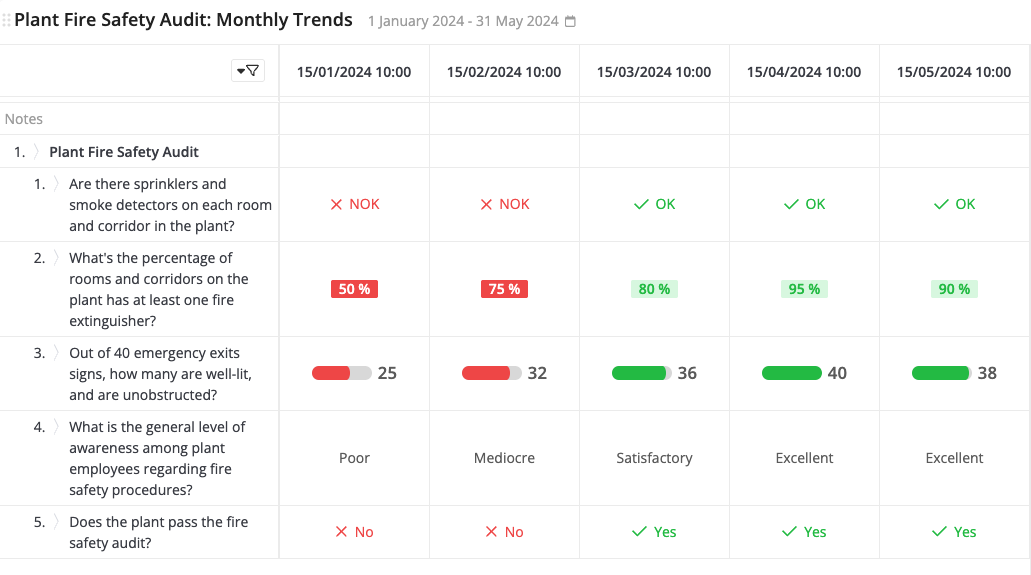Click the 1 January 2024 - 31 May 2024 date range
The width and height of the screenshot is (1031, 575).
(463, 22)
